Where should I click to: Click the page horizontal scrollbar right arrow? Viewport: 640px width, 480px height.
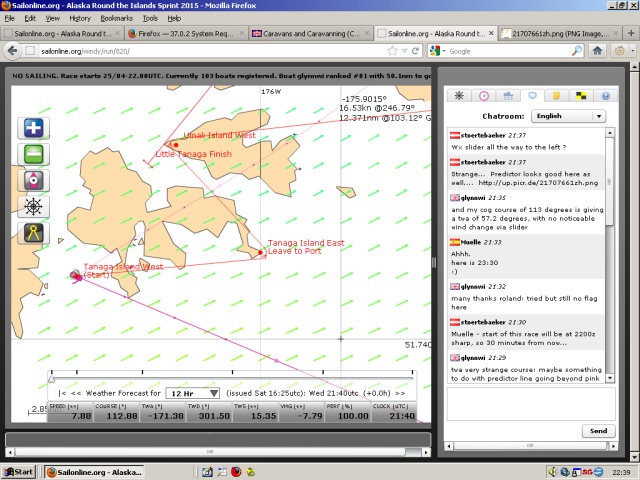(x=426, y=452)
